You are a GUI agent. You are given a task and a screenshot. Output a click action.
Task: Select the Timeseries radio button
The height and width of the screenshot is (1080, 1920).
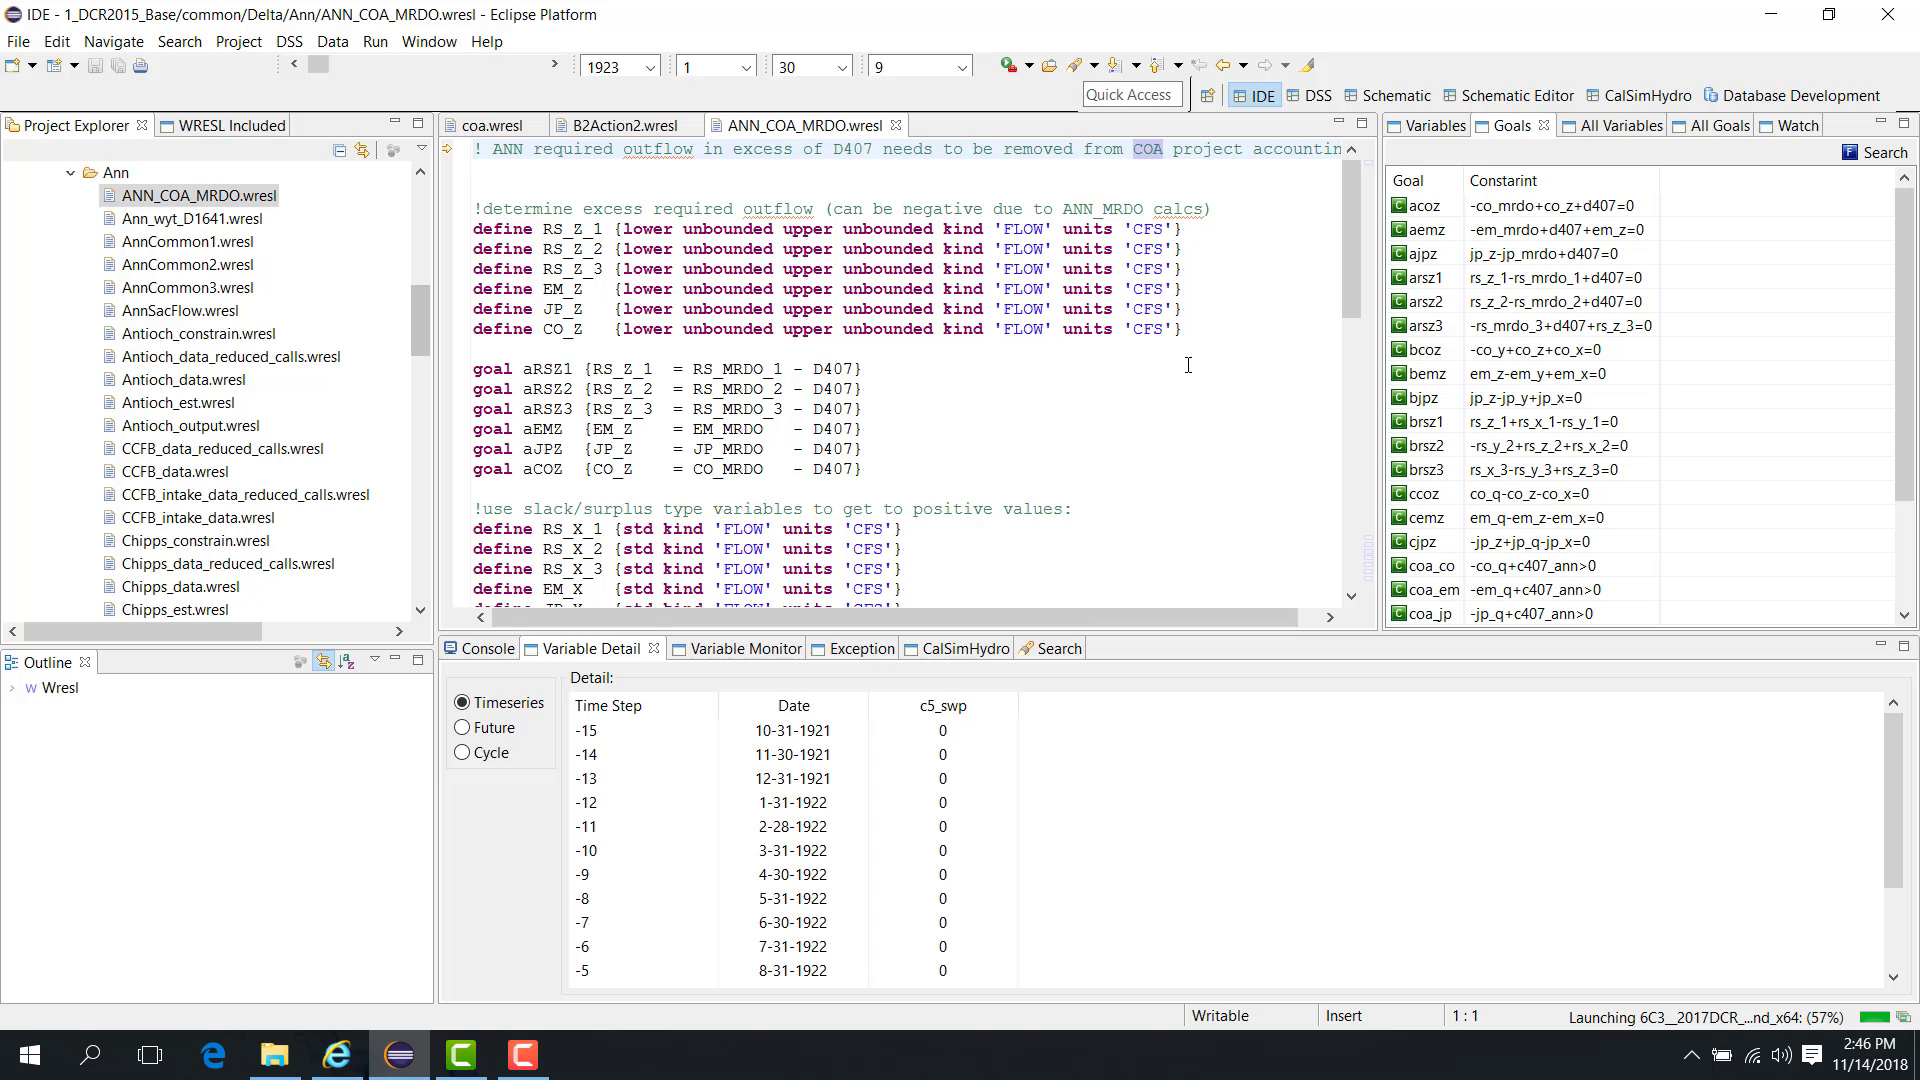click(x=462, y=703)
